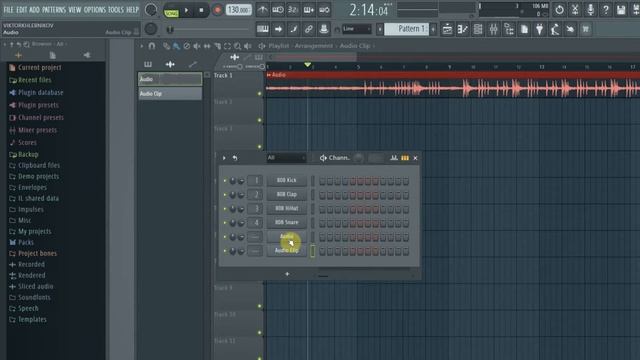The width and height of the screenshot is (640, 360).
Task: Click the undo history clock icon
Action: point(560,9)
